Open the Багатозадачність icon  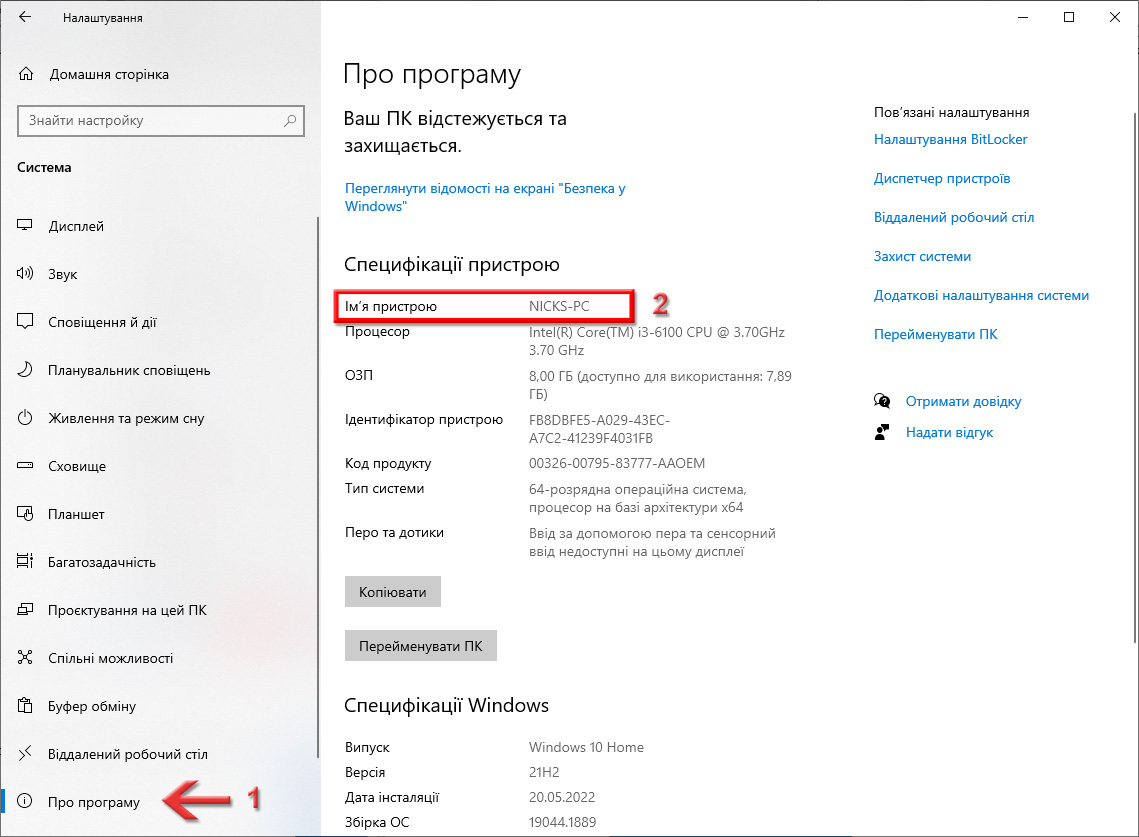point(25,562)
